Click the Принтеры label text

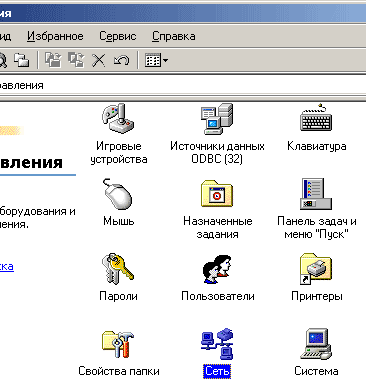(x=317, y=296)
